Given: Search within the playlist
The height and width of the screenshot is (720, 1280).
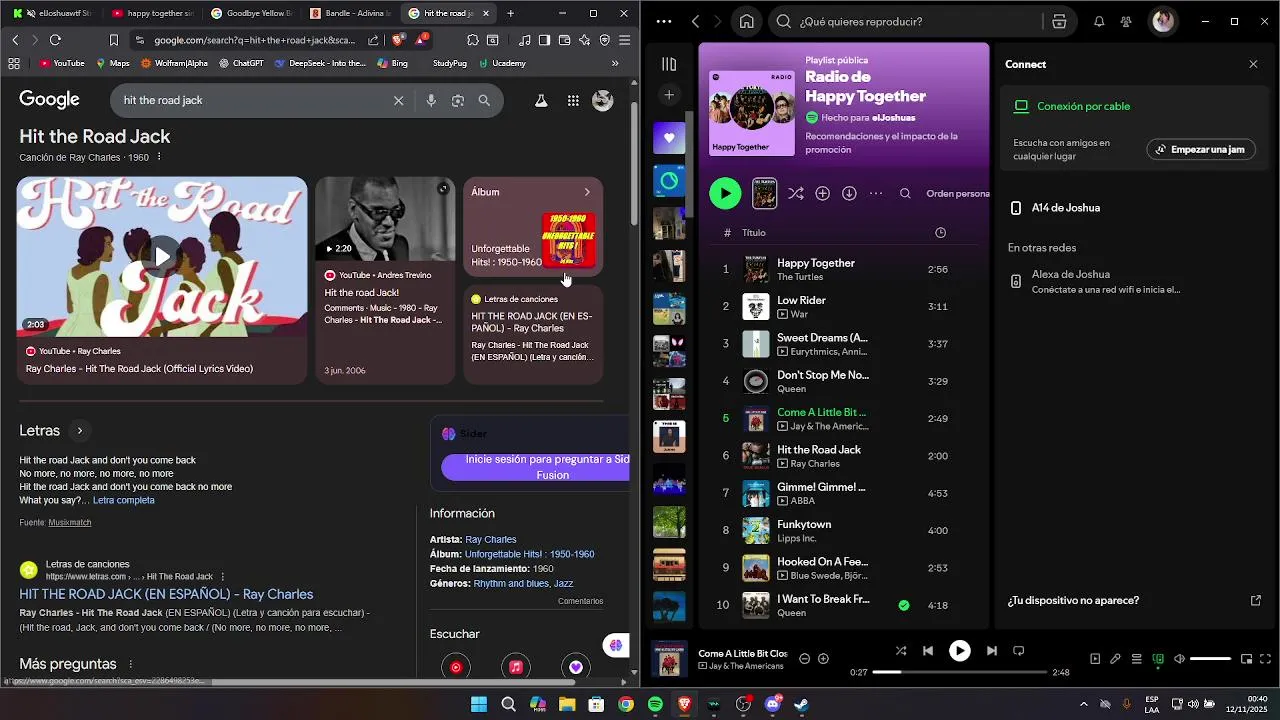Looking at the screenshot, I should 905,193.
